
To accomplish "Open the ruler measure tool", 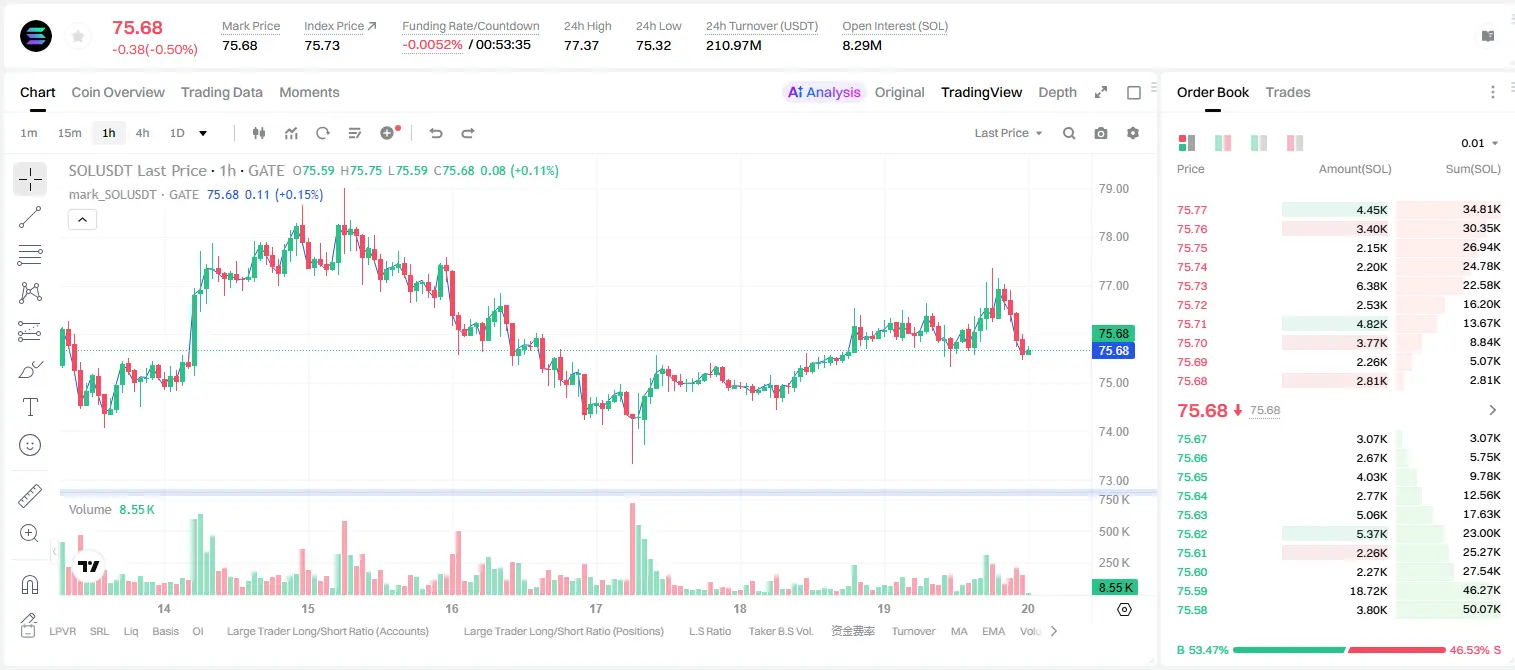I will click(x=30, y=495).
